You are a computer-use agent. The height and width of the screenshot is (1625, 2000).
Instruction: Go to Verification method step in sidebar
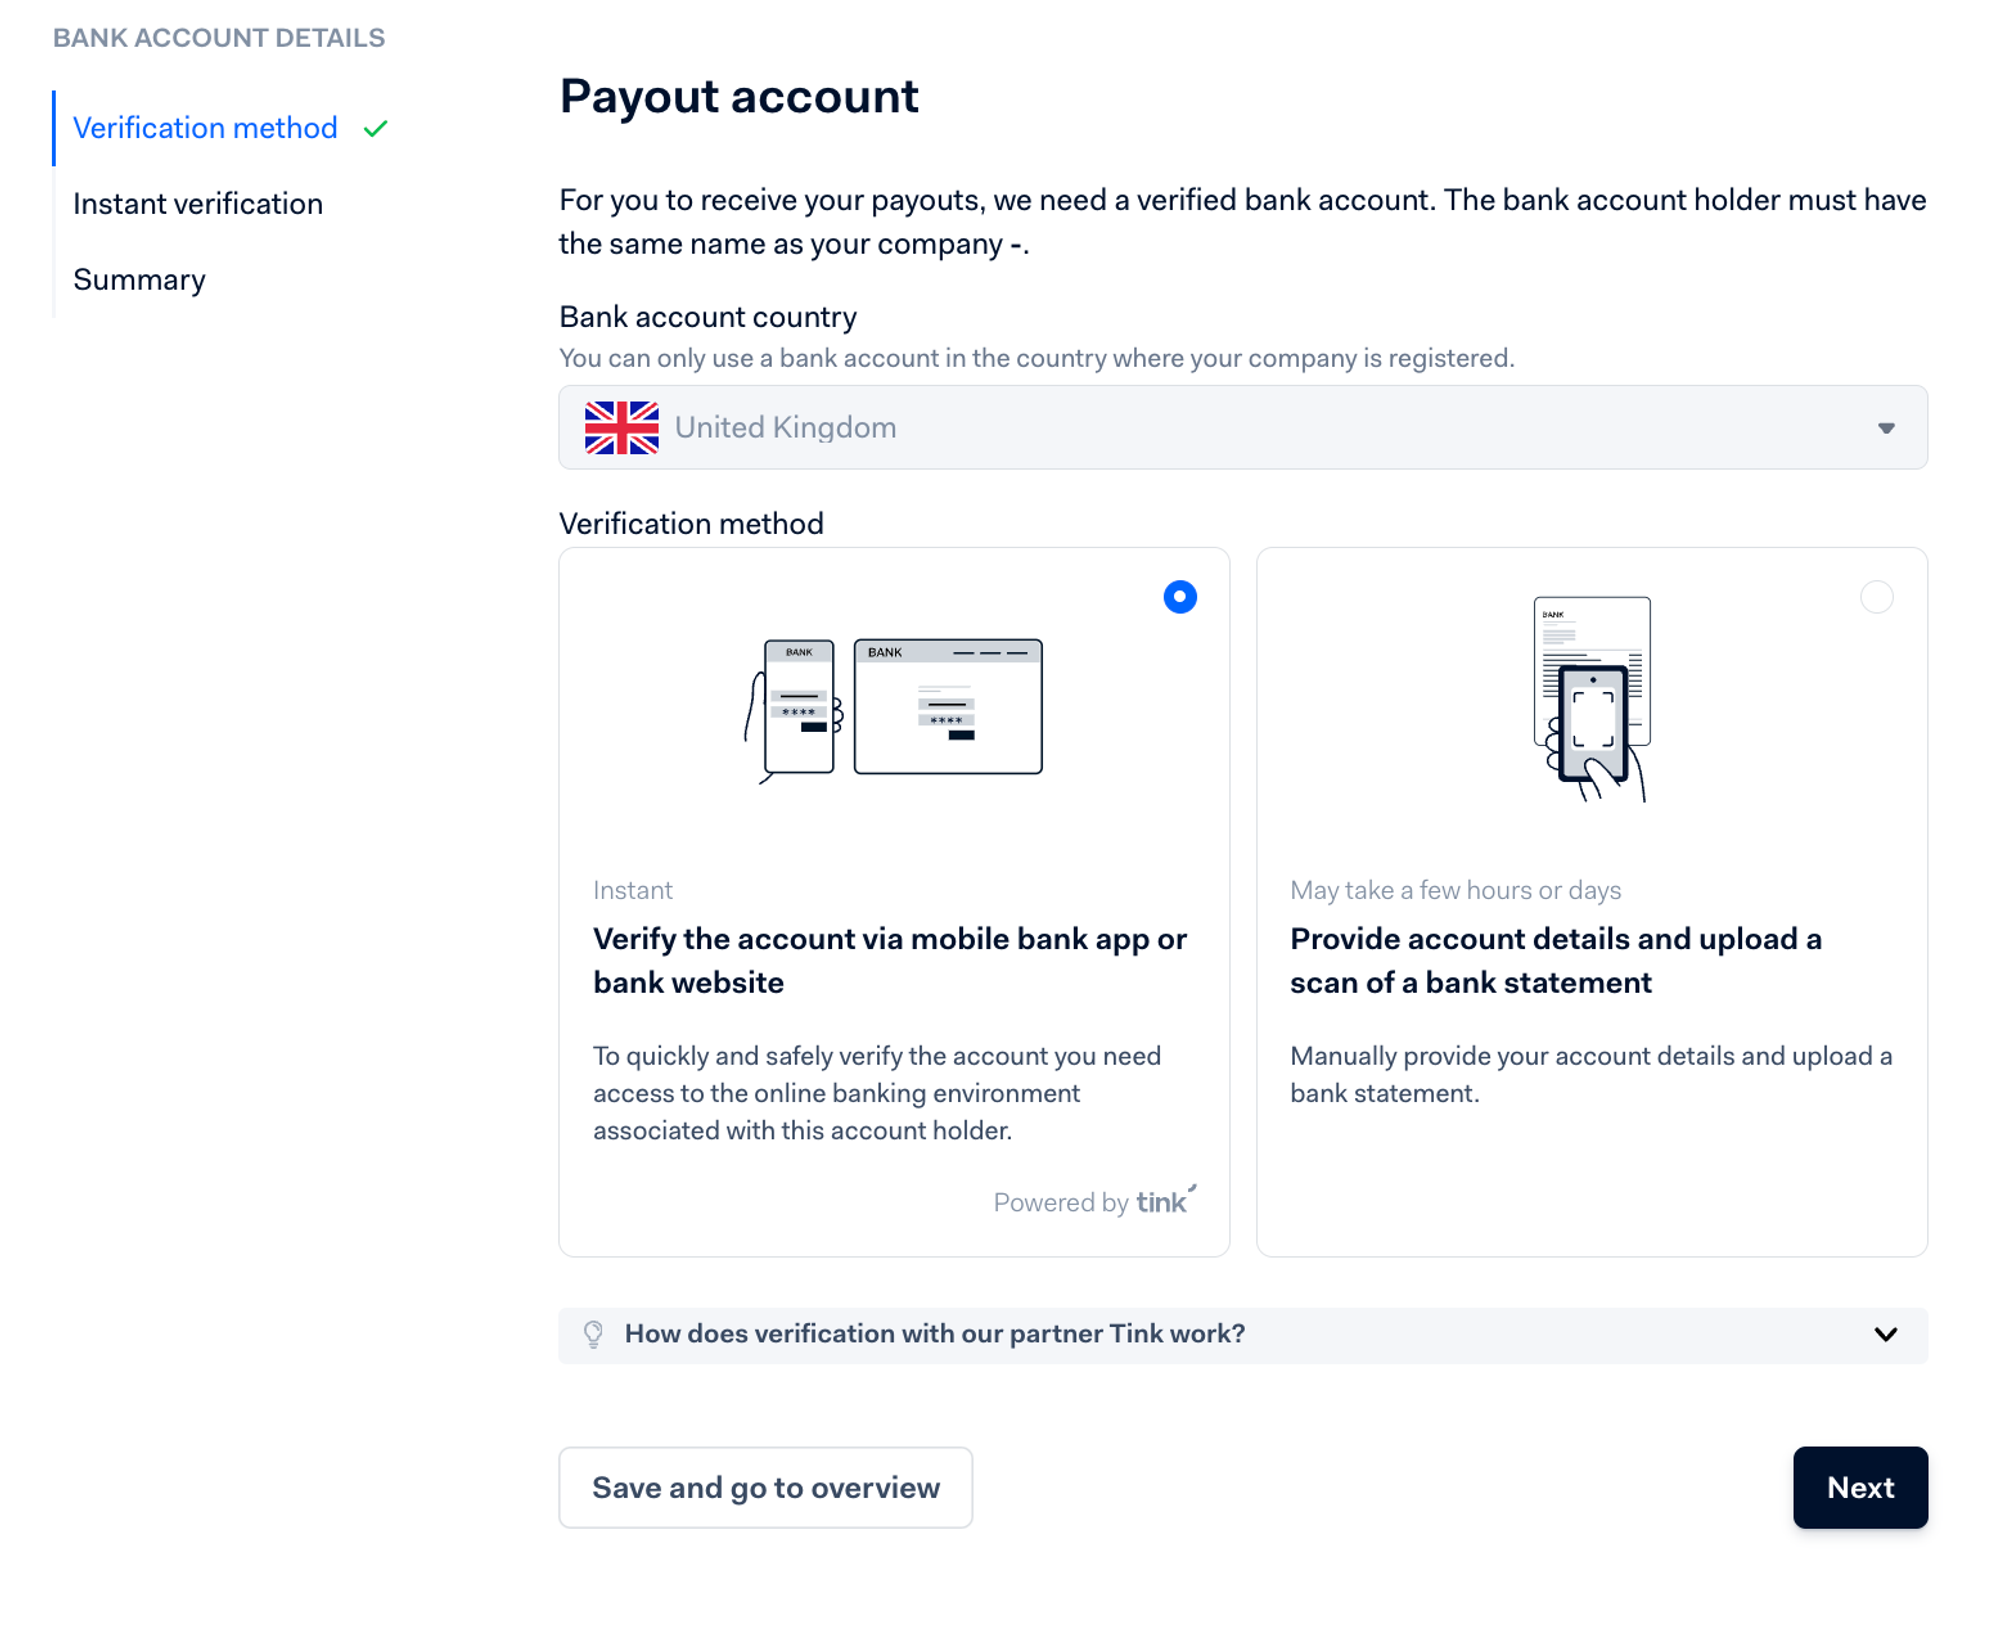205,128
